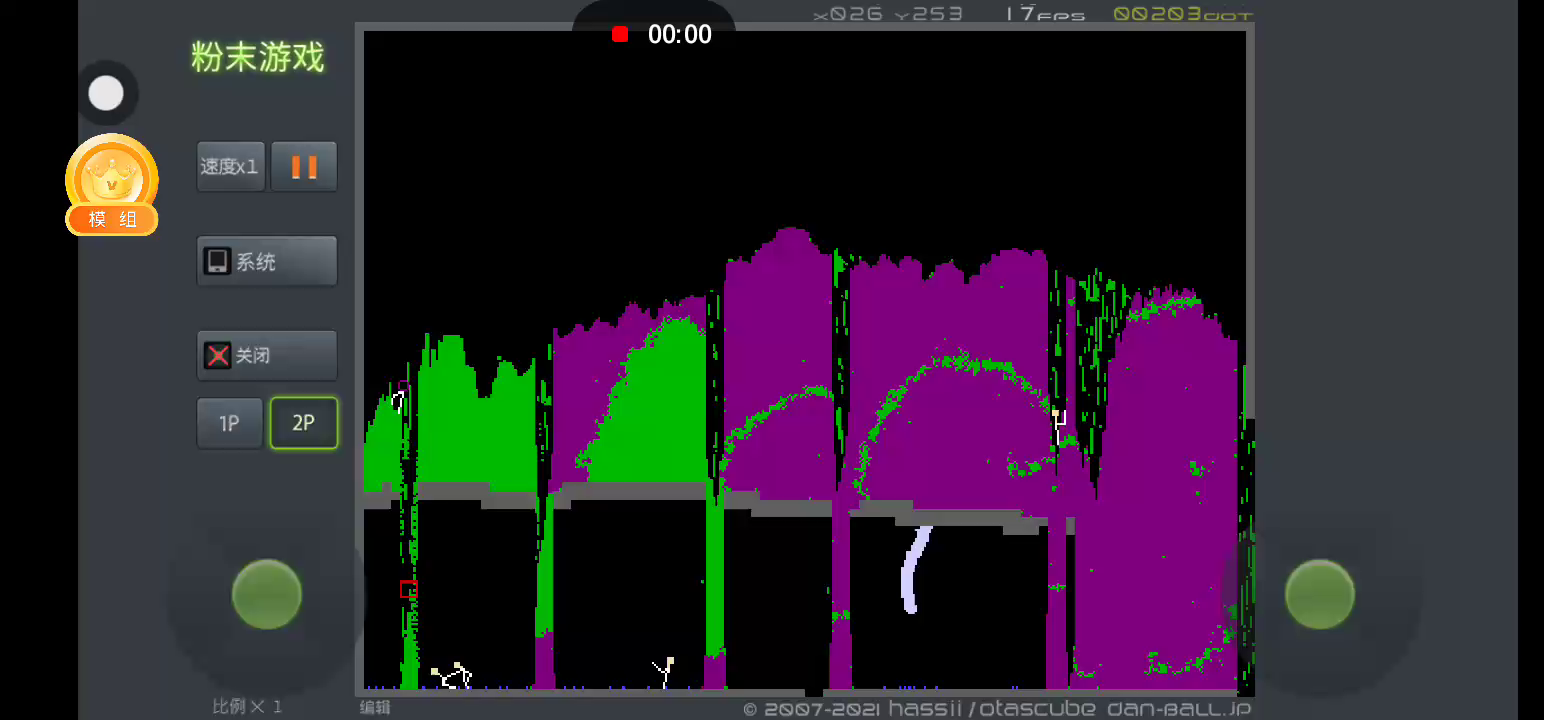The height and width of the screenshot is (720, 1544).
Task: Change the 速度x1 speed setting
Action: click(230, 166)
